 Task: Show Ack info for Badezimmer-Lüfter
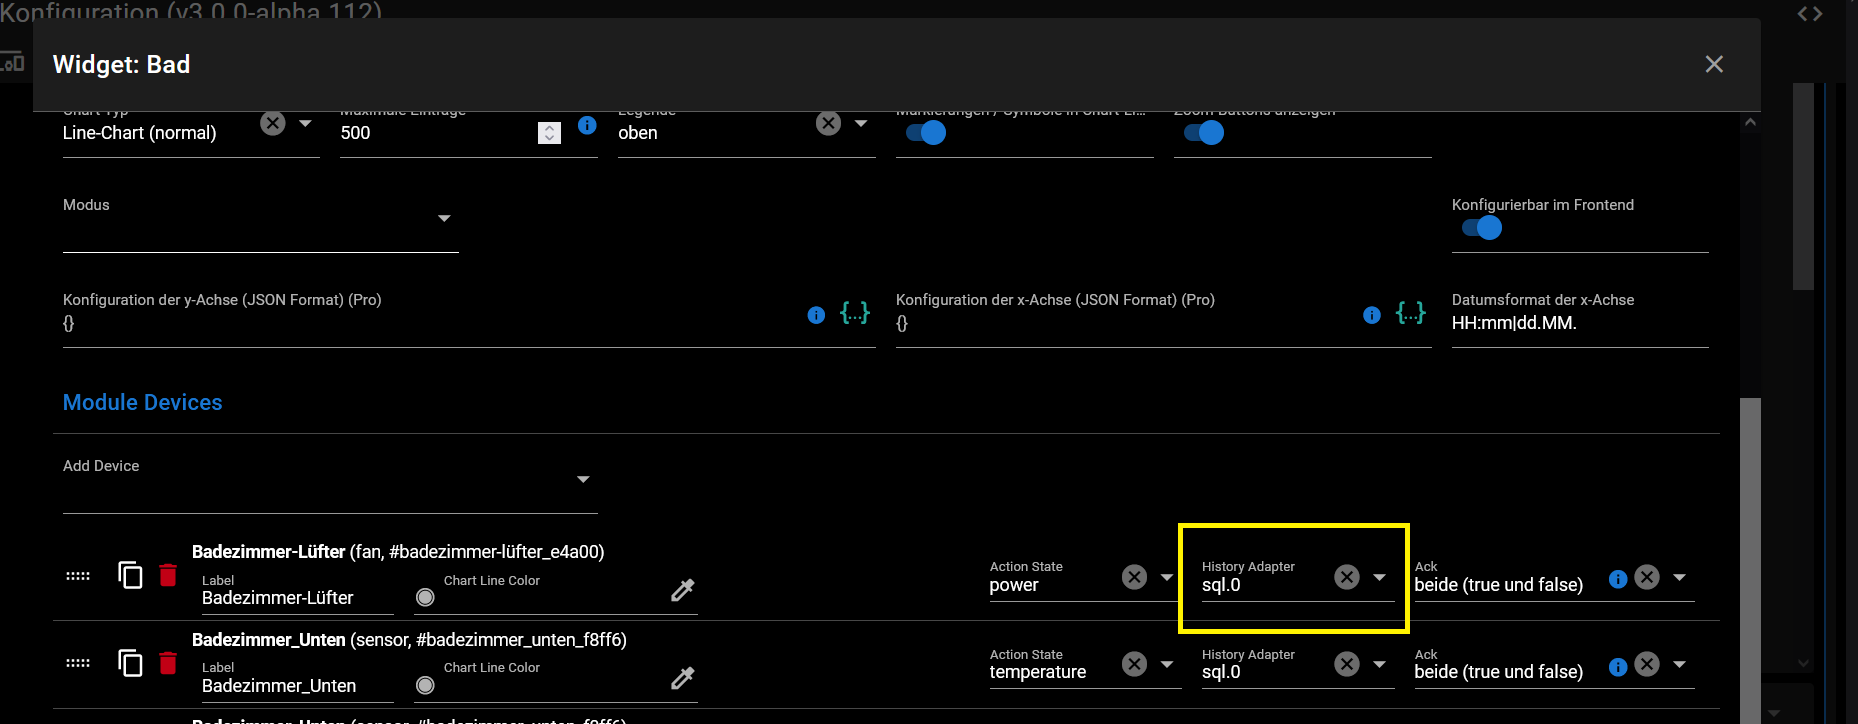1618,579
